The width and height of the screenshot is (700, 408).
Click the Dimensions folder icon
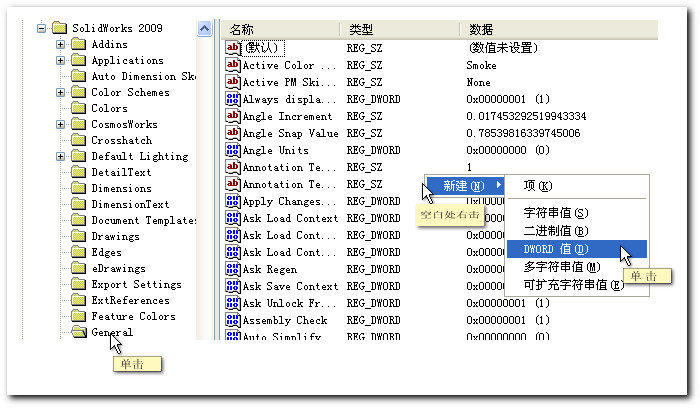(79, 188)
